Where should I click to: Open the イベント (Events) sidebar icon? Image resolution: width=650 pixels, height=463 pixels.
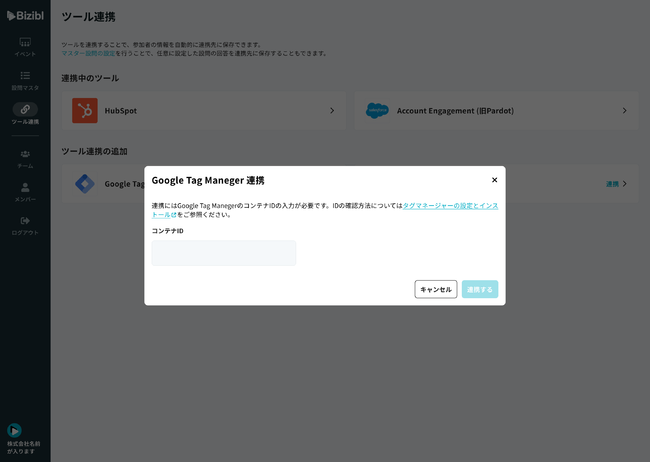point(25,42)
